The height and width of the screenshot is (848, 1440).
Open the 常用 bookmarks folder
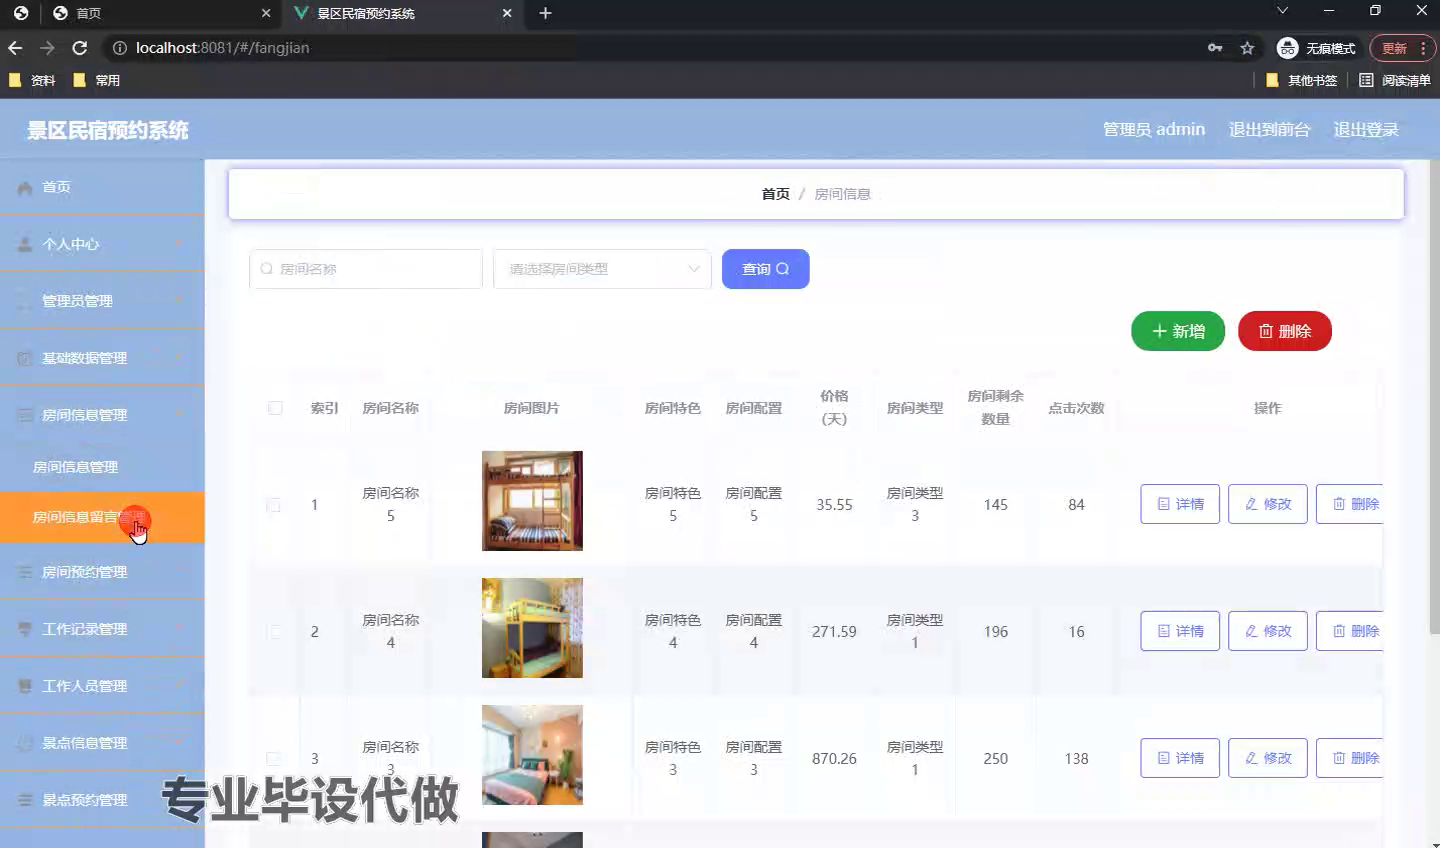[96, 80]
